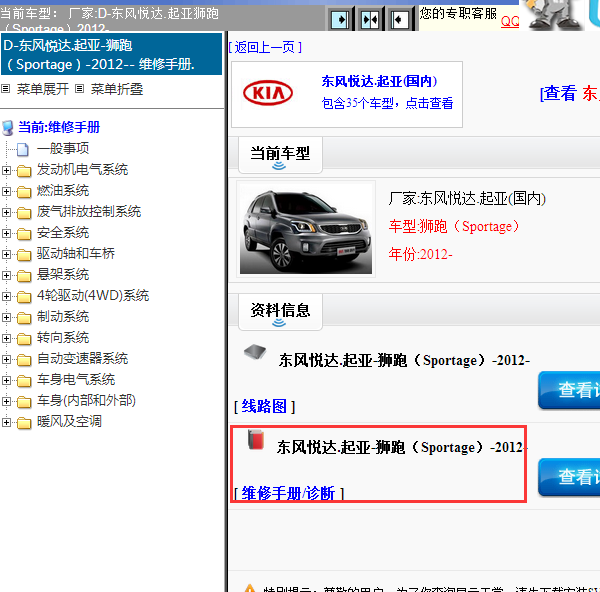Click the folder icon for 暖风及空调
This screenshot has height=592, width=600.
[24, 423]
